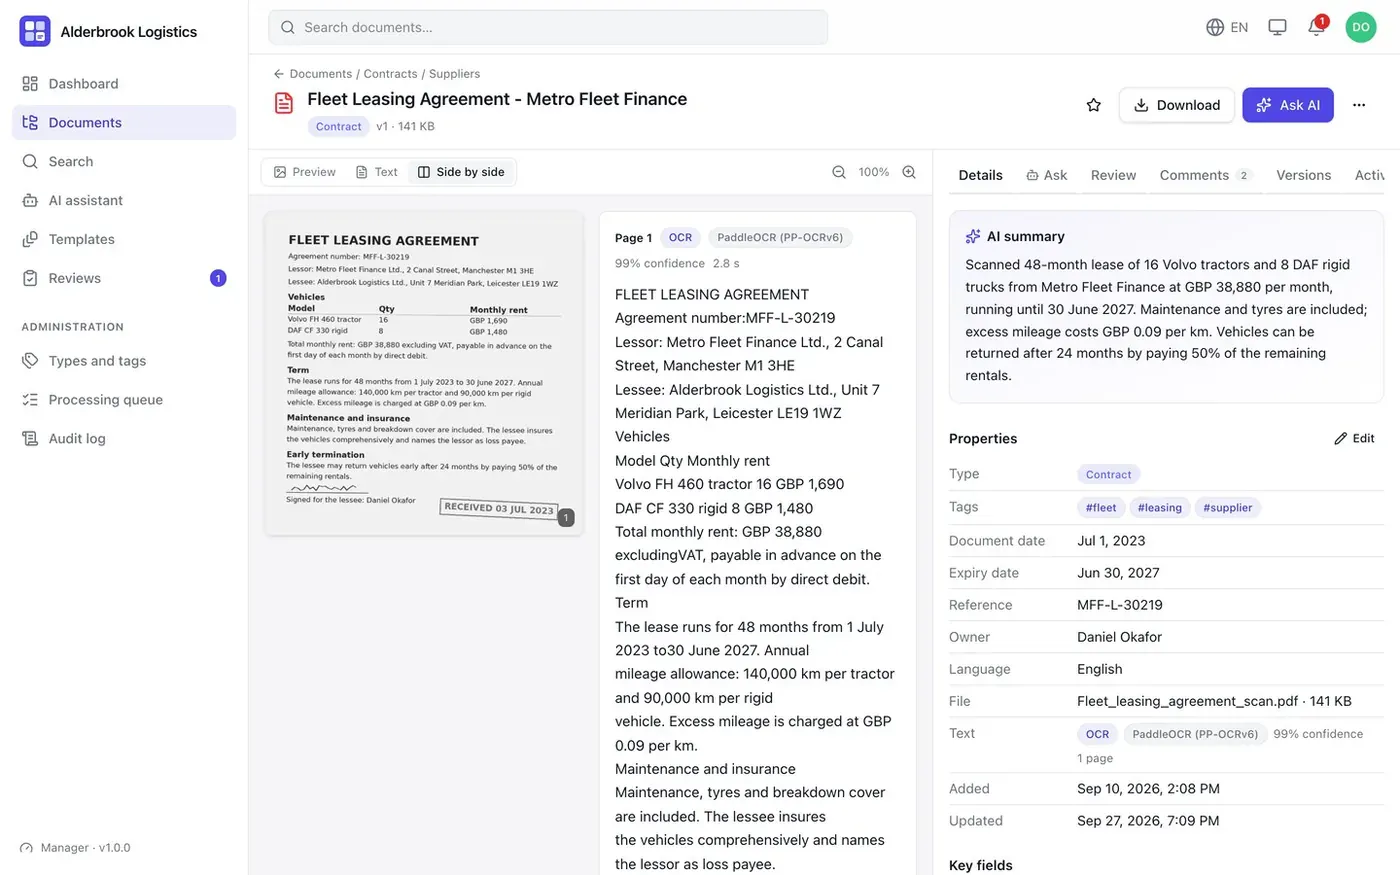Image resolution: width=1400 pixels, height=875 pixels.
Task: Open the notifications bell
Action: (x=1316, y=27)
